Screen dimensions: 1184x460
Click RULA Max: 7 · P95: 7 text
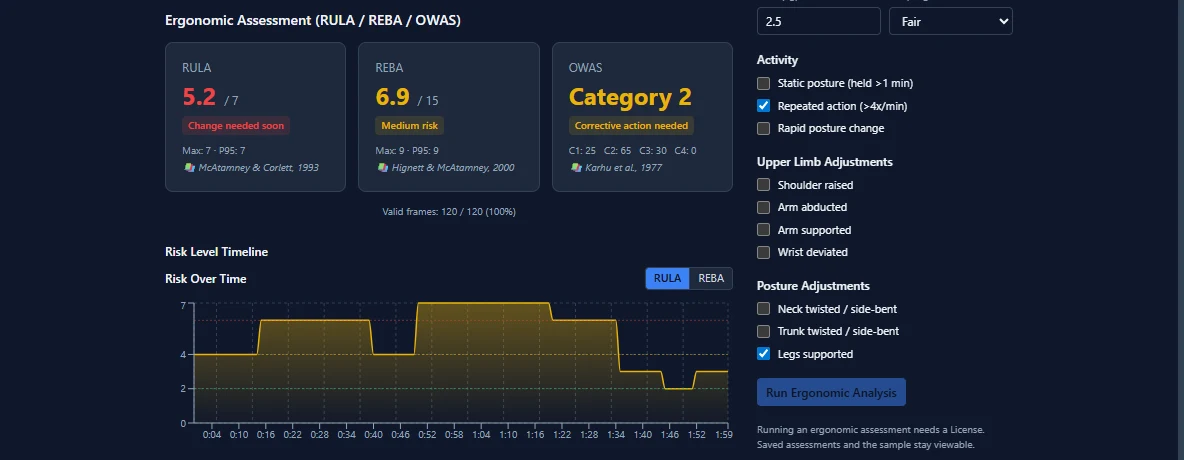(x=214, y=150)
